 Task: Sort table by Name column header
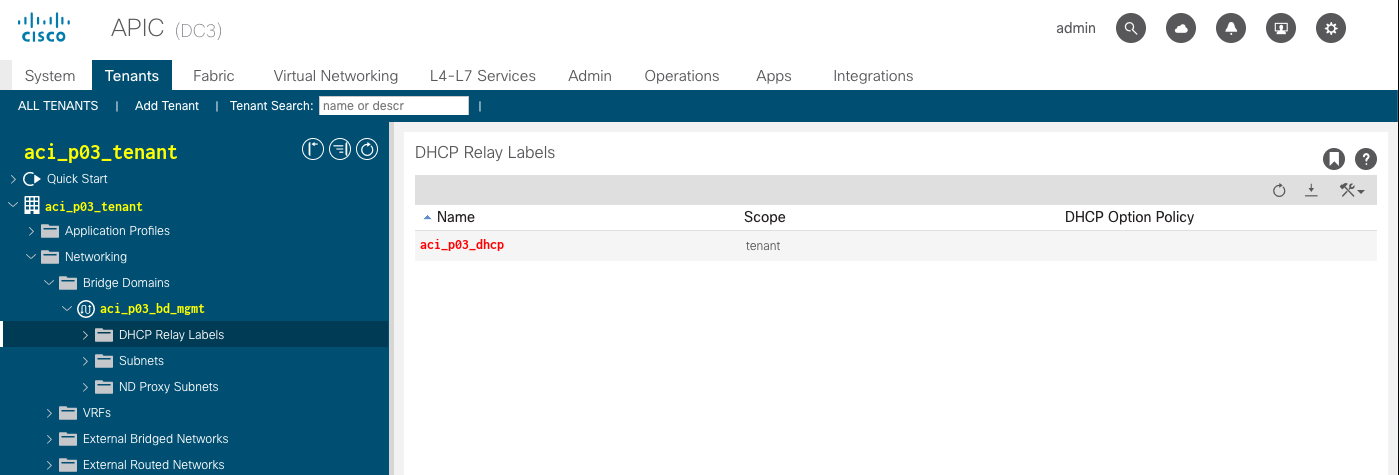click(455, 217)
